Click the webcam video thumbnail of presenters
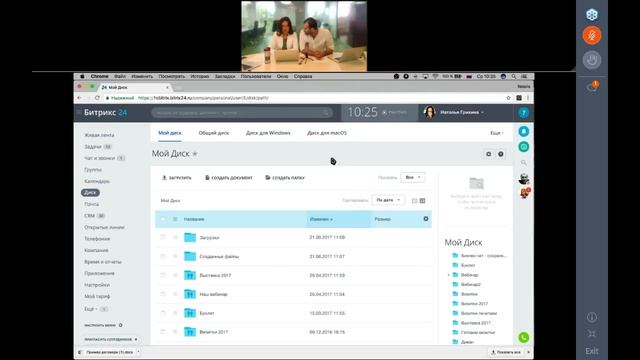Viewport: 640px width, 360px height. coord(304,36)
